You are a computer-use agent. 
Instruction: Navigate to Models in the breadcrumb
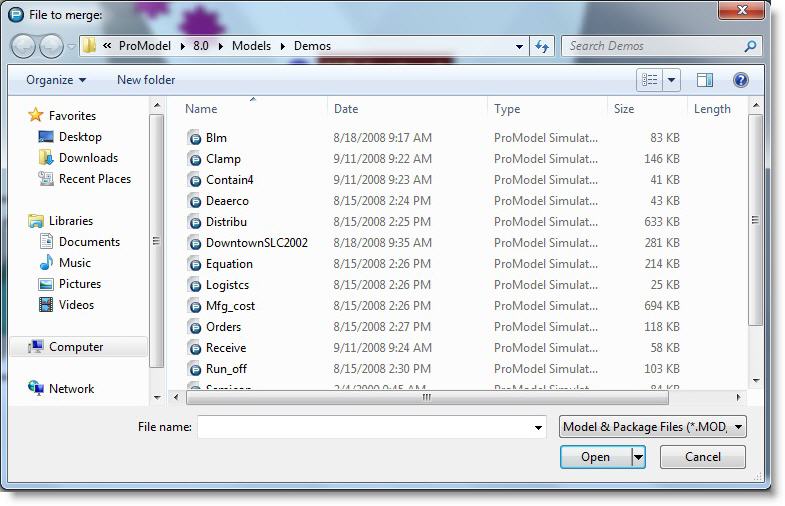point(251,46)
